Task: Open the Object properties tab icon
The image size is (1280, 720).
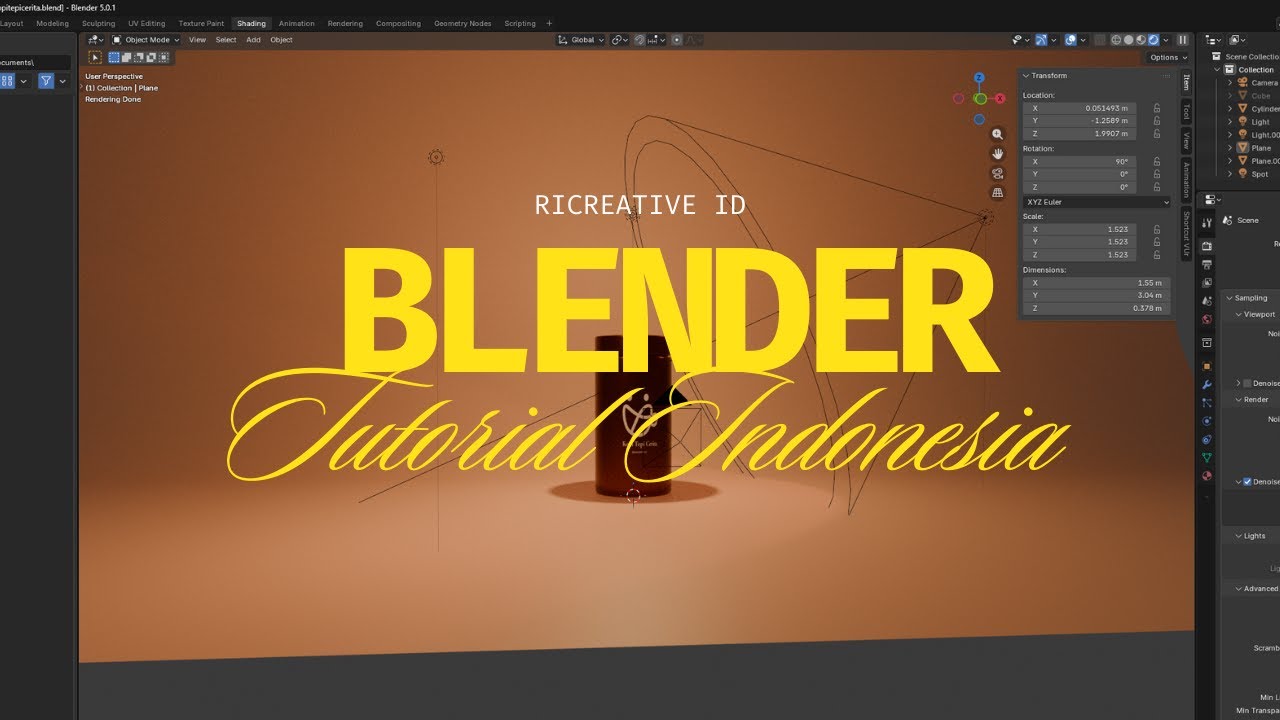Action: tap(1207, 366)
